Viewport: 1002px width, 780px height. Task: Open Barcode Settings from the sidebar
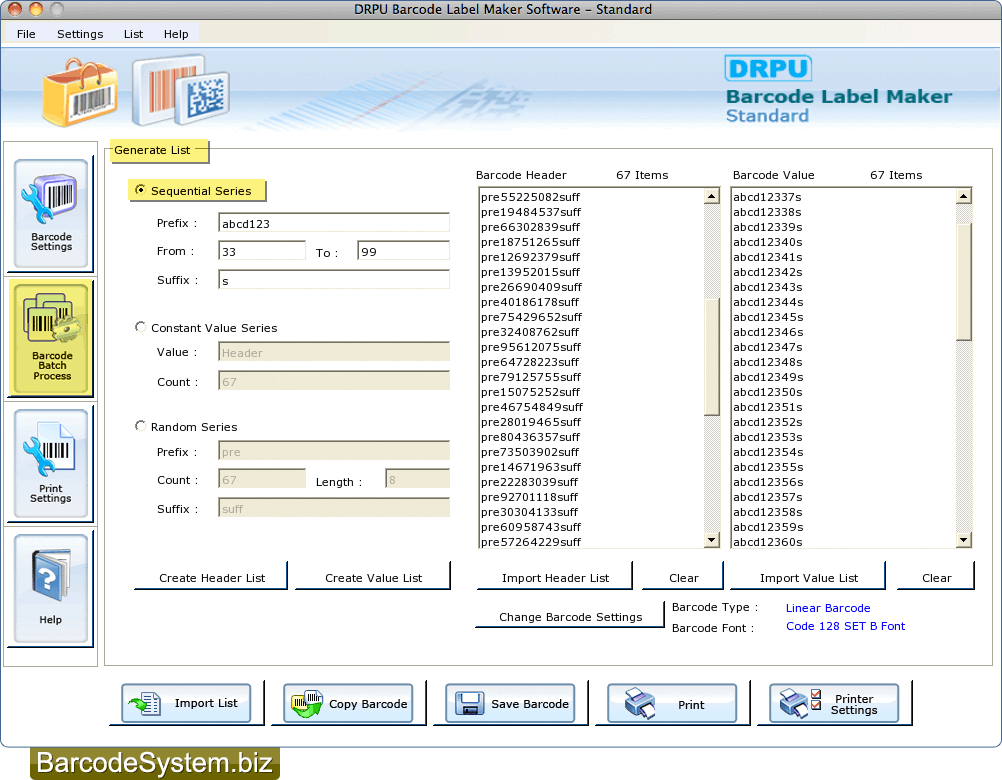pos(51,213)
